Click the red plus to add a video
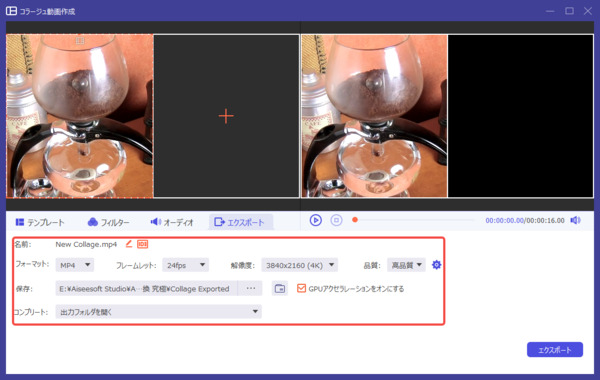 coord(226,116)
